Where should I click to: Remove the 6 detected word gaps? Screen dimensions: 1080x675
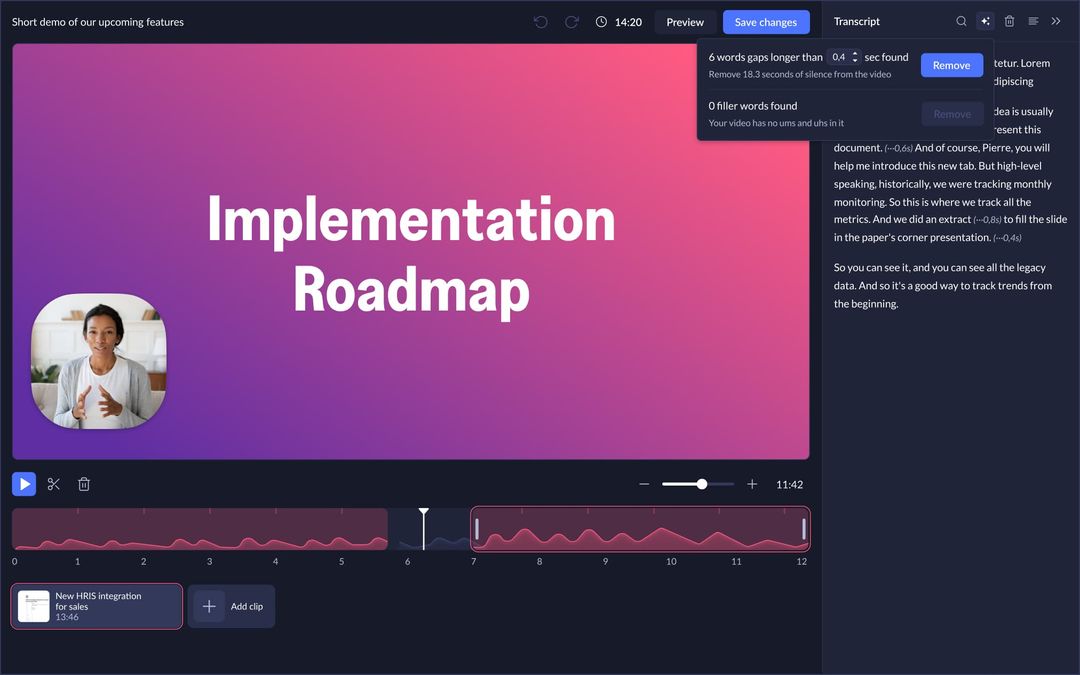(951, 64)
